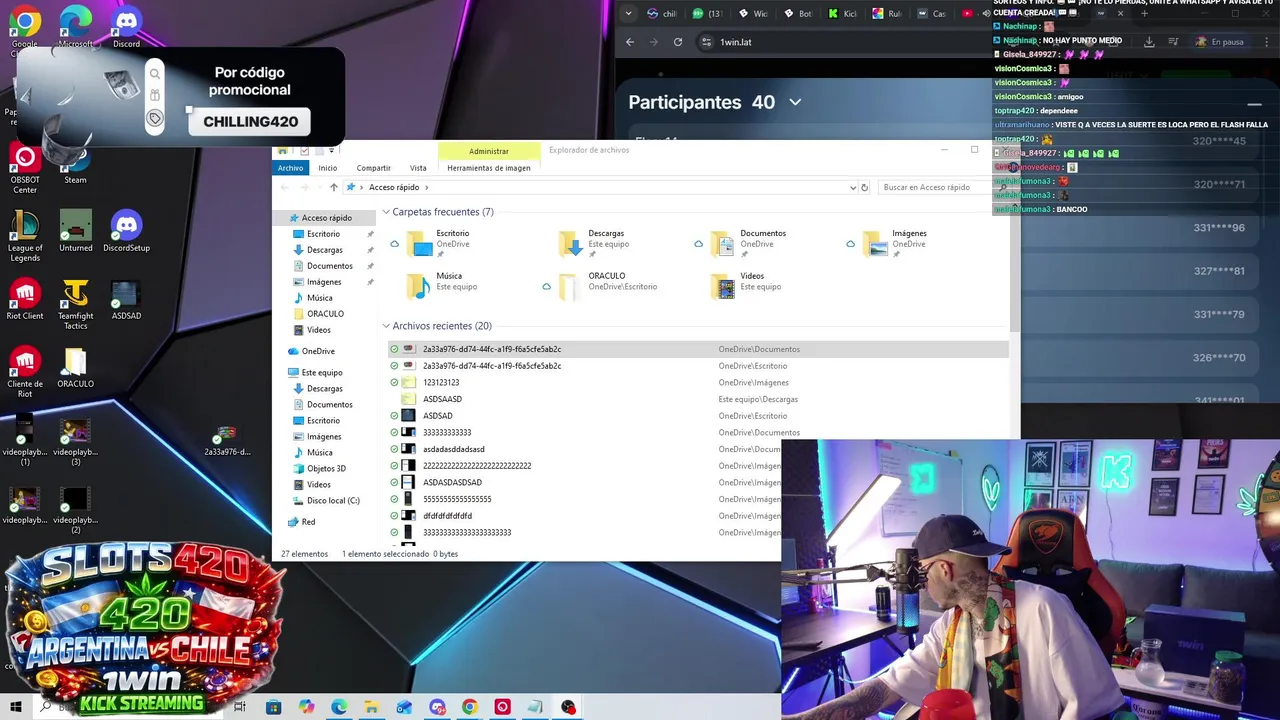Collapse the Carpetas frecuentes section

point(386,212)
